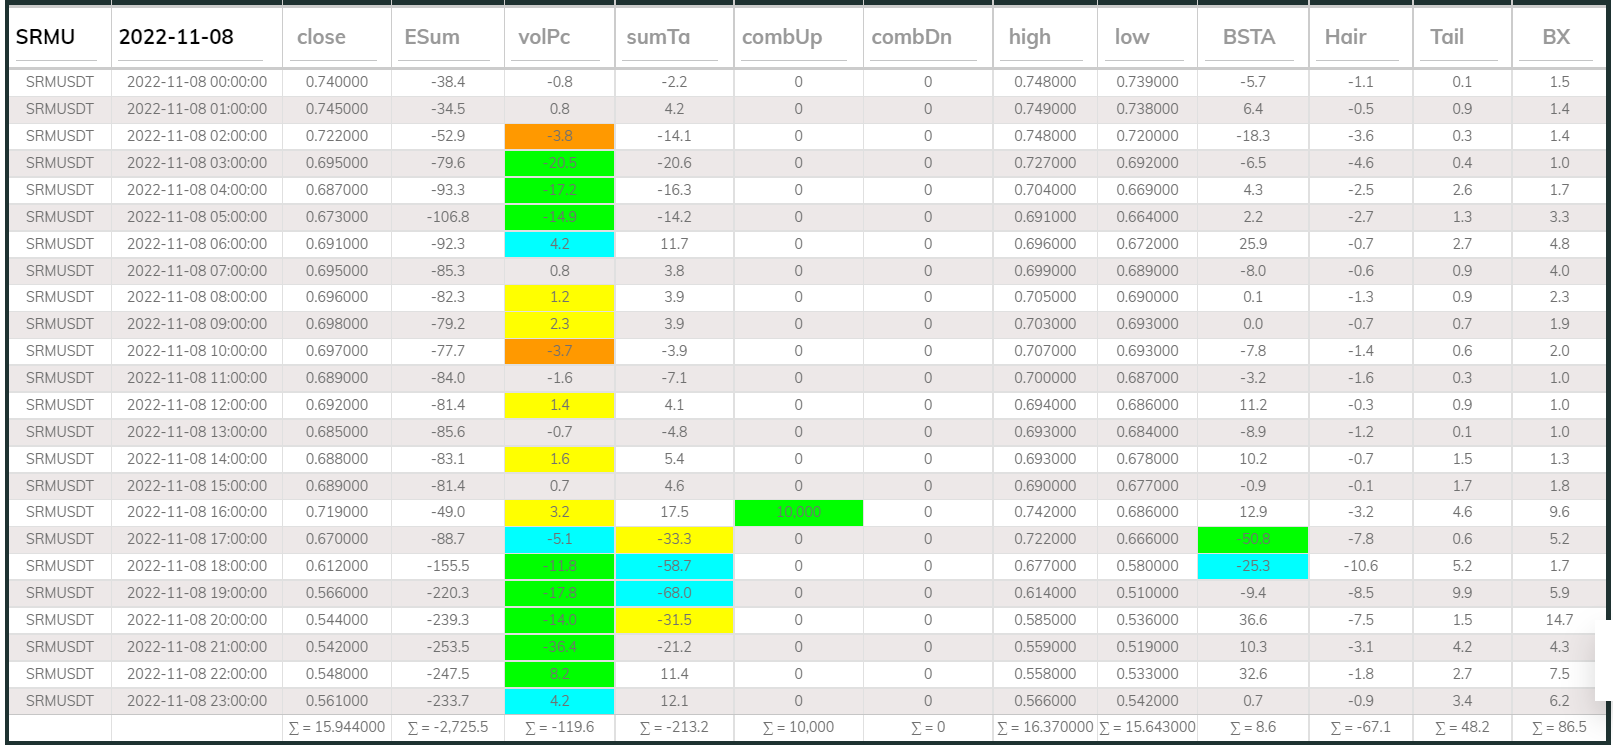1613x748 pixels.
Task: Click low value 0.510000
Action: click(x=1147, y=593)
